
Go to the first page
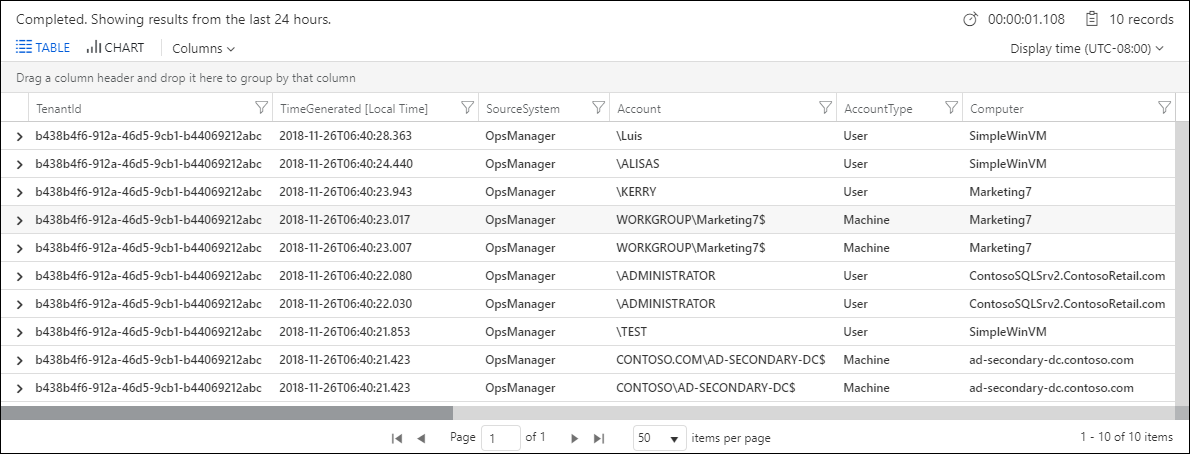tap(397, 438)
